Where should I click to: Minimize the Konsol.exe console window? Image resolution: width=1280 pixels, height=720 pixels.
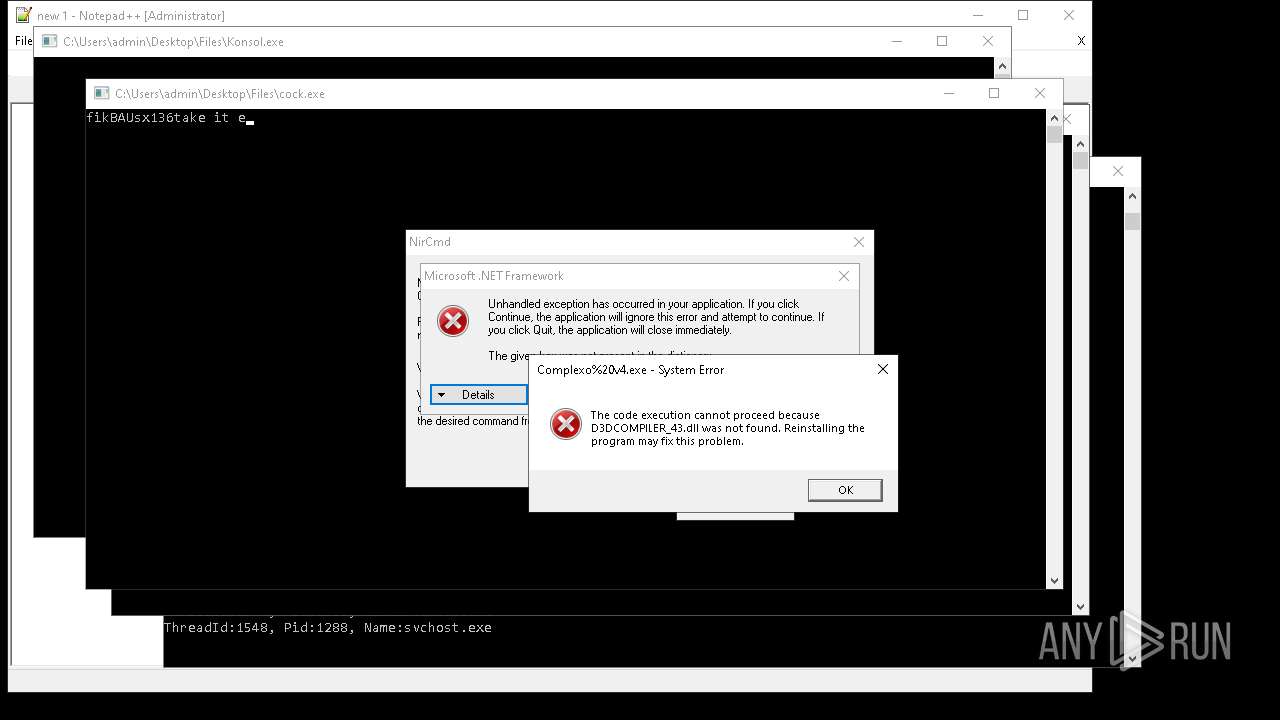pos(896,41)
